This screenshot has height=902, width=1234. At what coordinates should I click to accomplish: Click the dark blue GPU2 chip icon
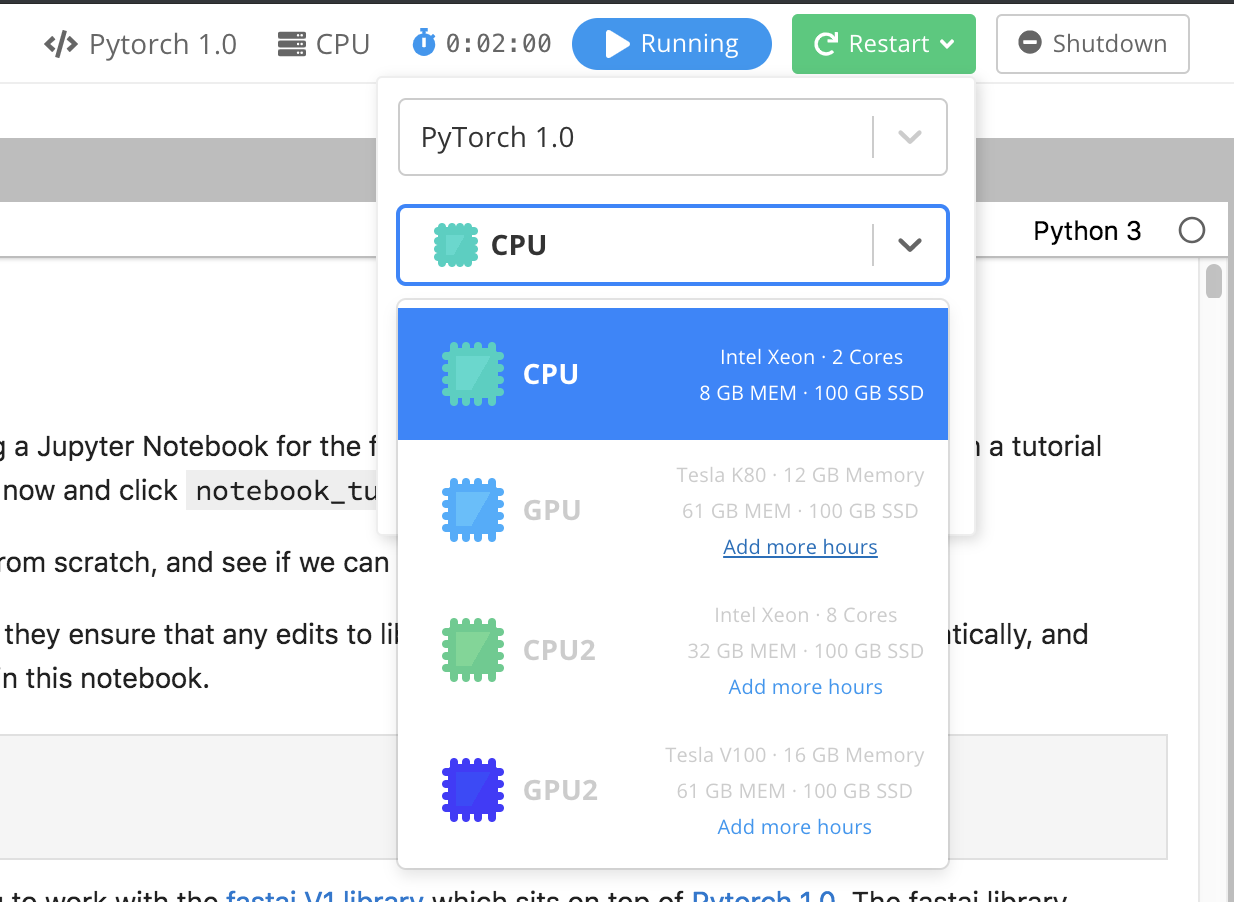pyautogui.click(x=473, y=790)
